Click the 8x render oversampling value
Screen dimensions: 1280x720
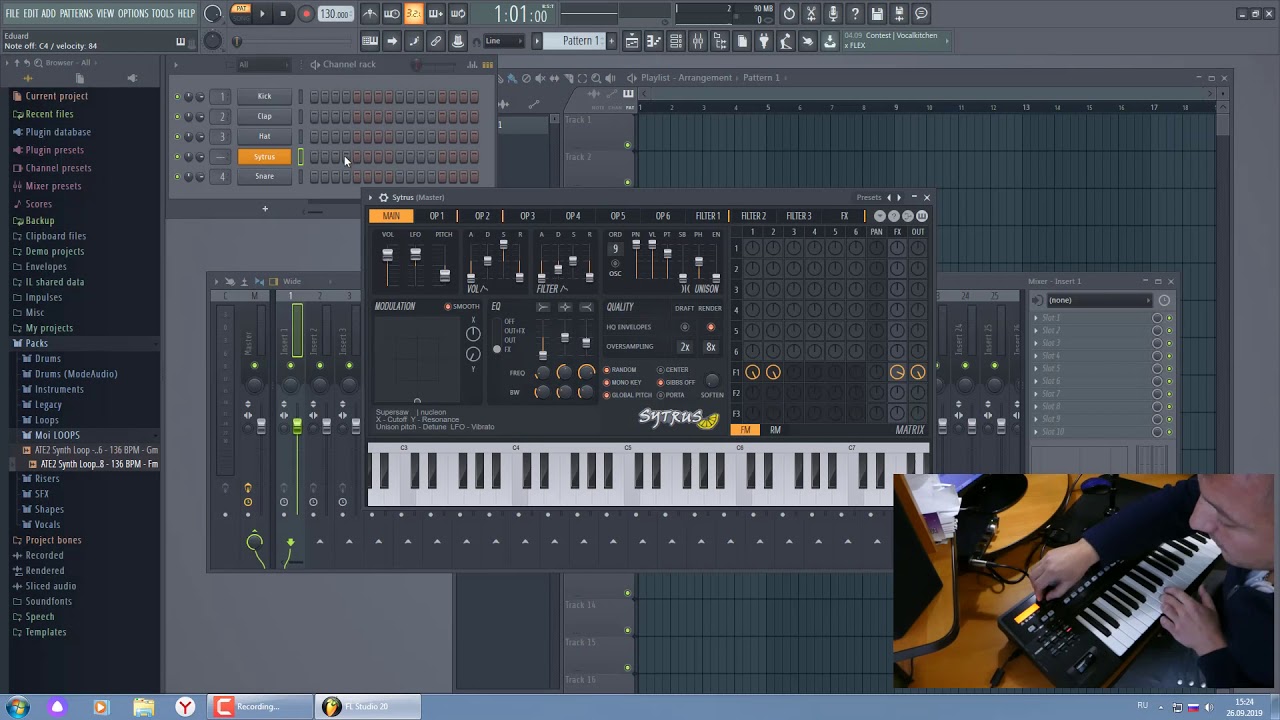pos(711,347)
